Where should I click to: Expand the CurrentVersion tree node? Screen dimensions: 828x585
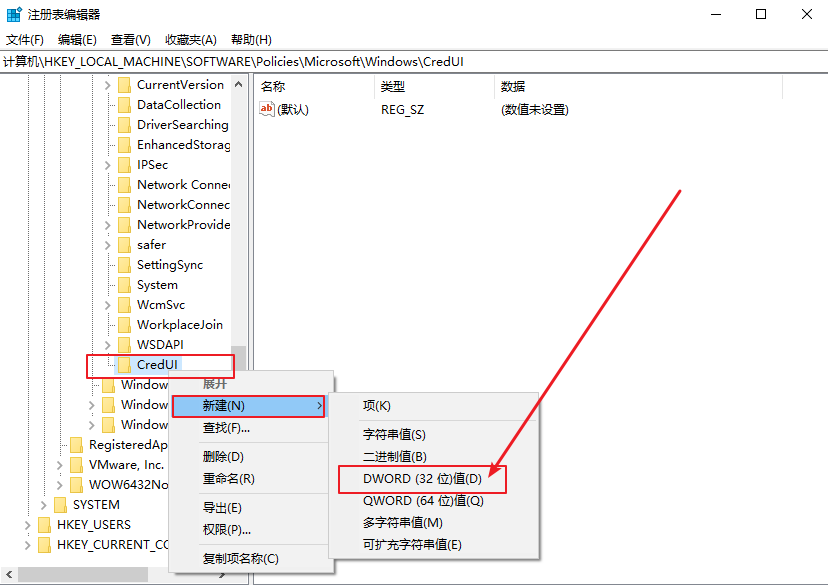[x=108, y=85]
